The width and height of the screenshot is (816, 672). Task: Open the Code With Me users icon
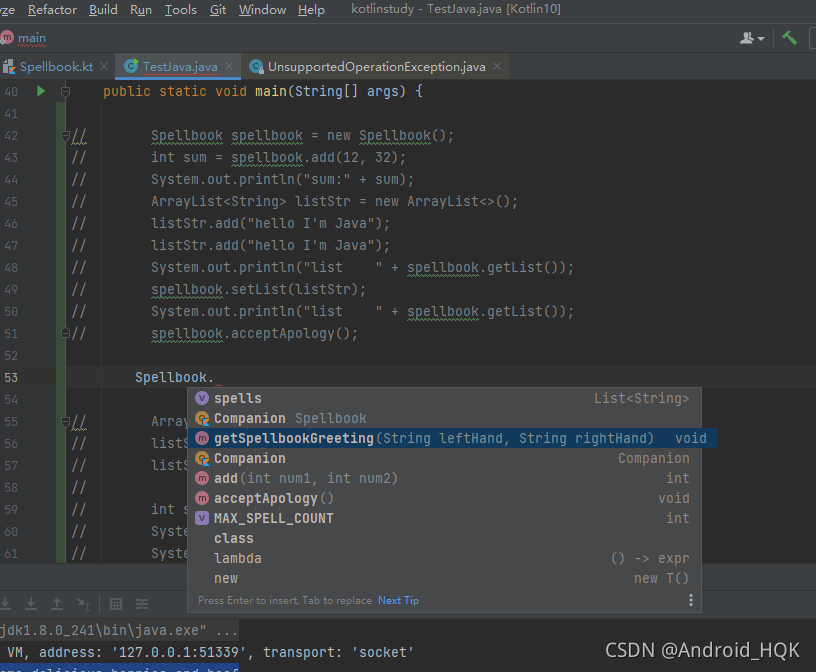click(747, 38)
